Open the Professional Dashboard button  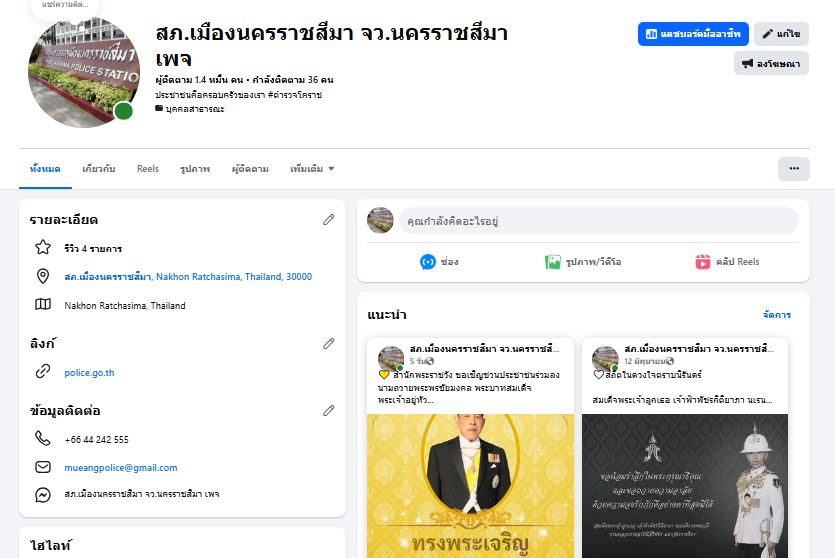click(x=693, y=34)
